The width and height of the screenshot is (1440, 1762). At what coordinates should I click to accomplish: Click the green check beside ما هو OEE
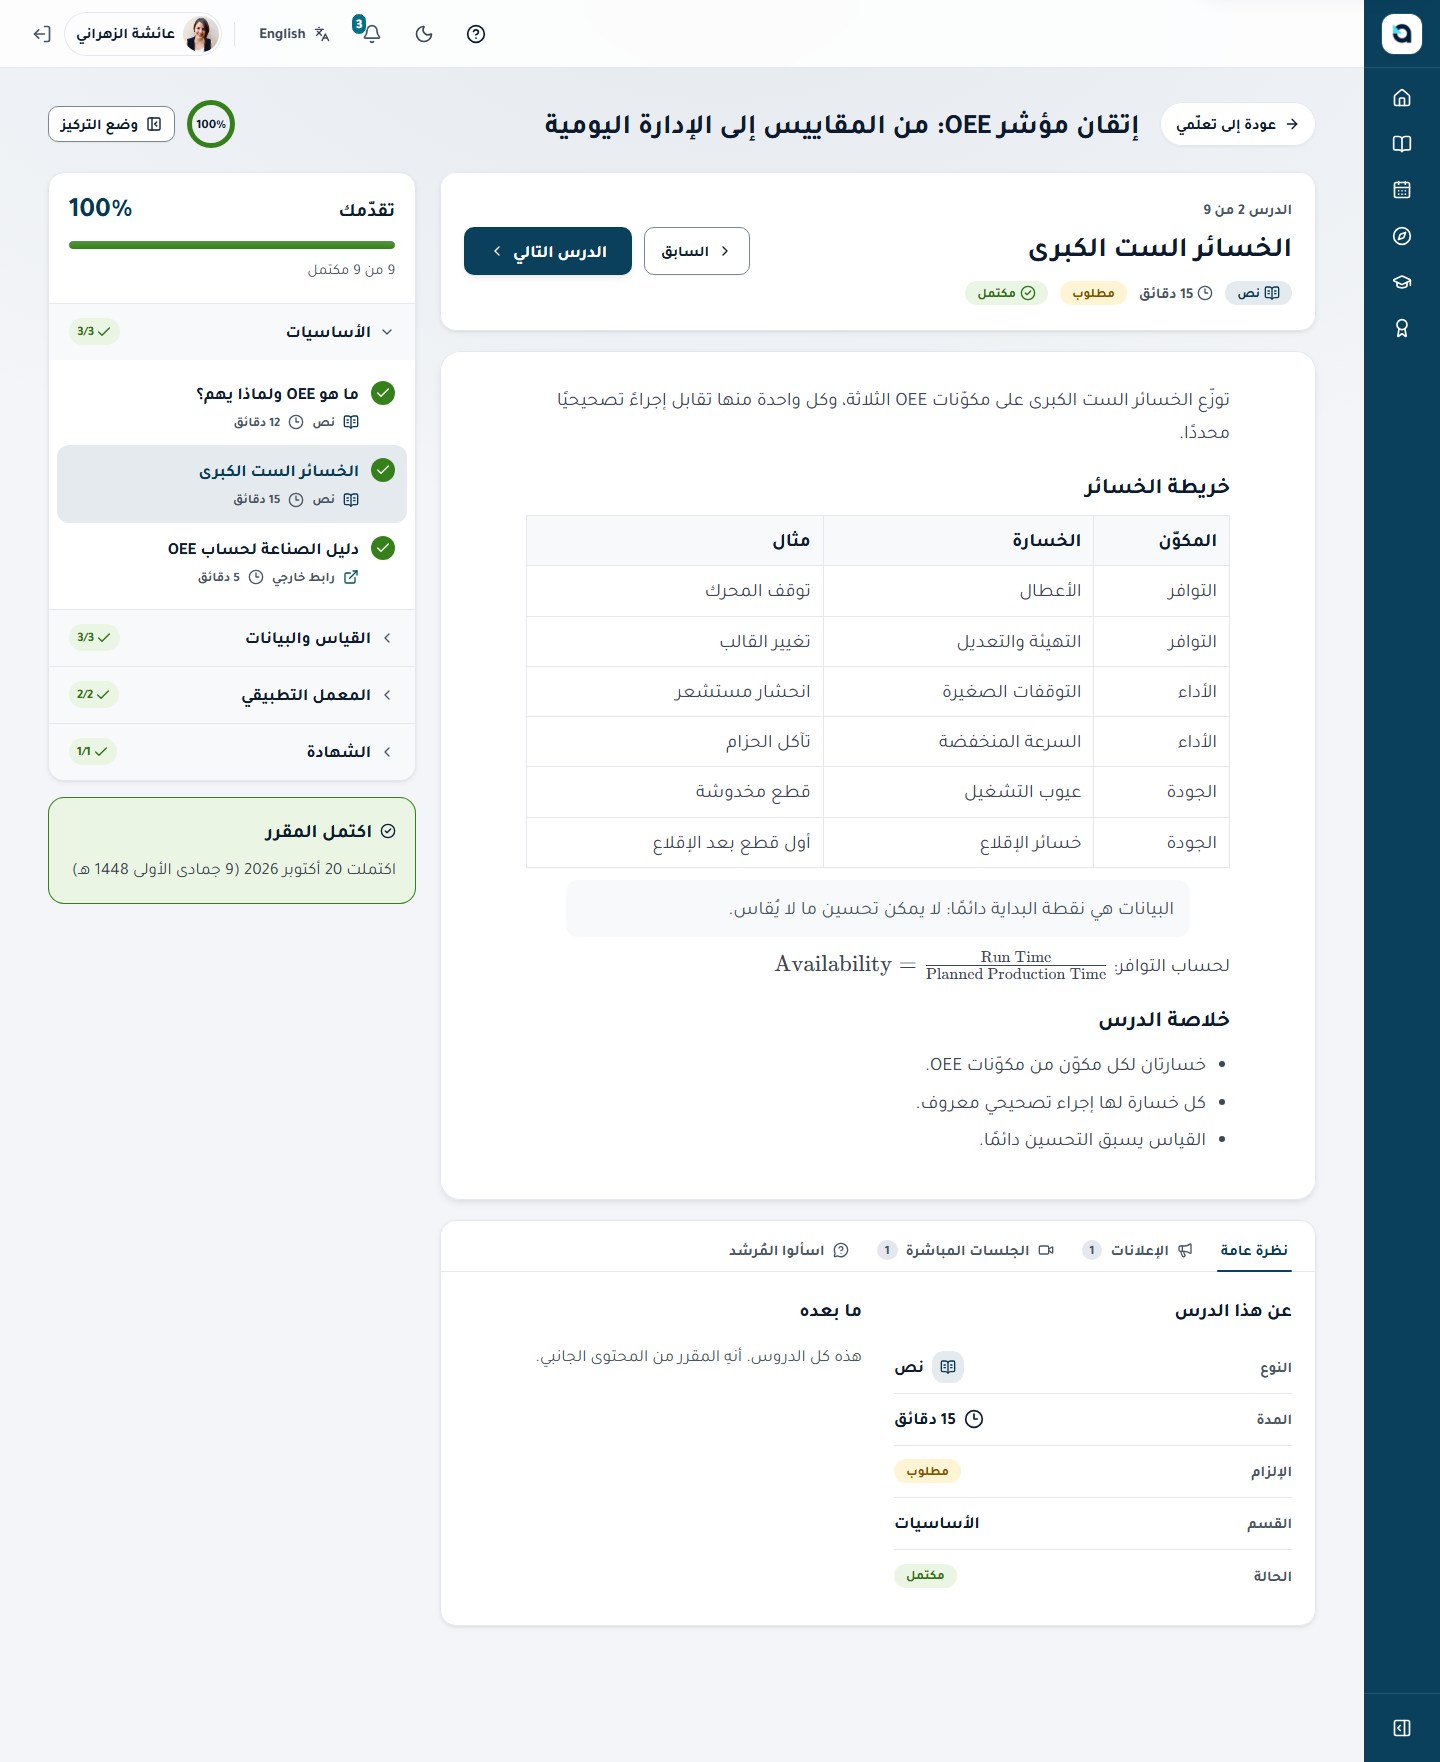coord(383,393)
